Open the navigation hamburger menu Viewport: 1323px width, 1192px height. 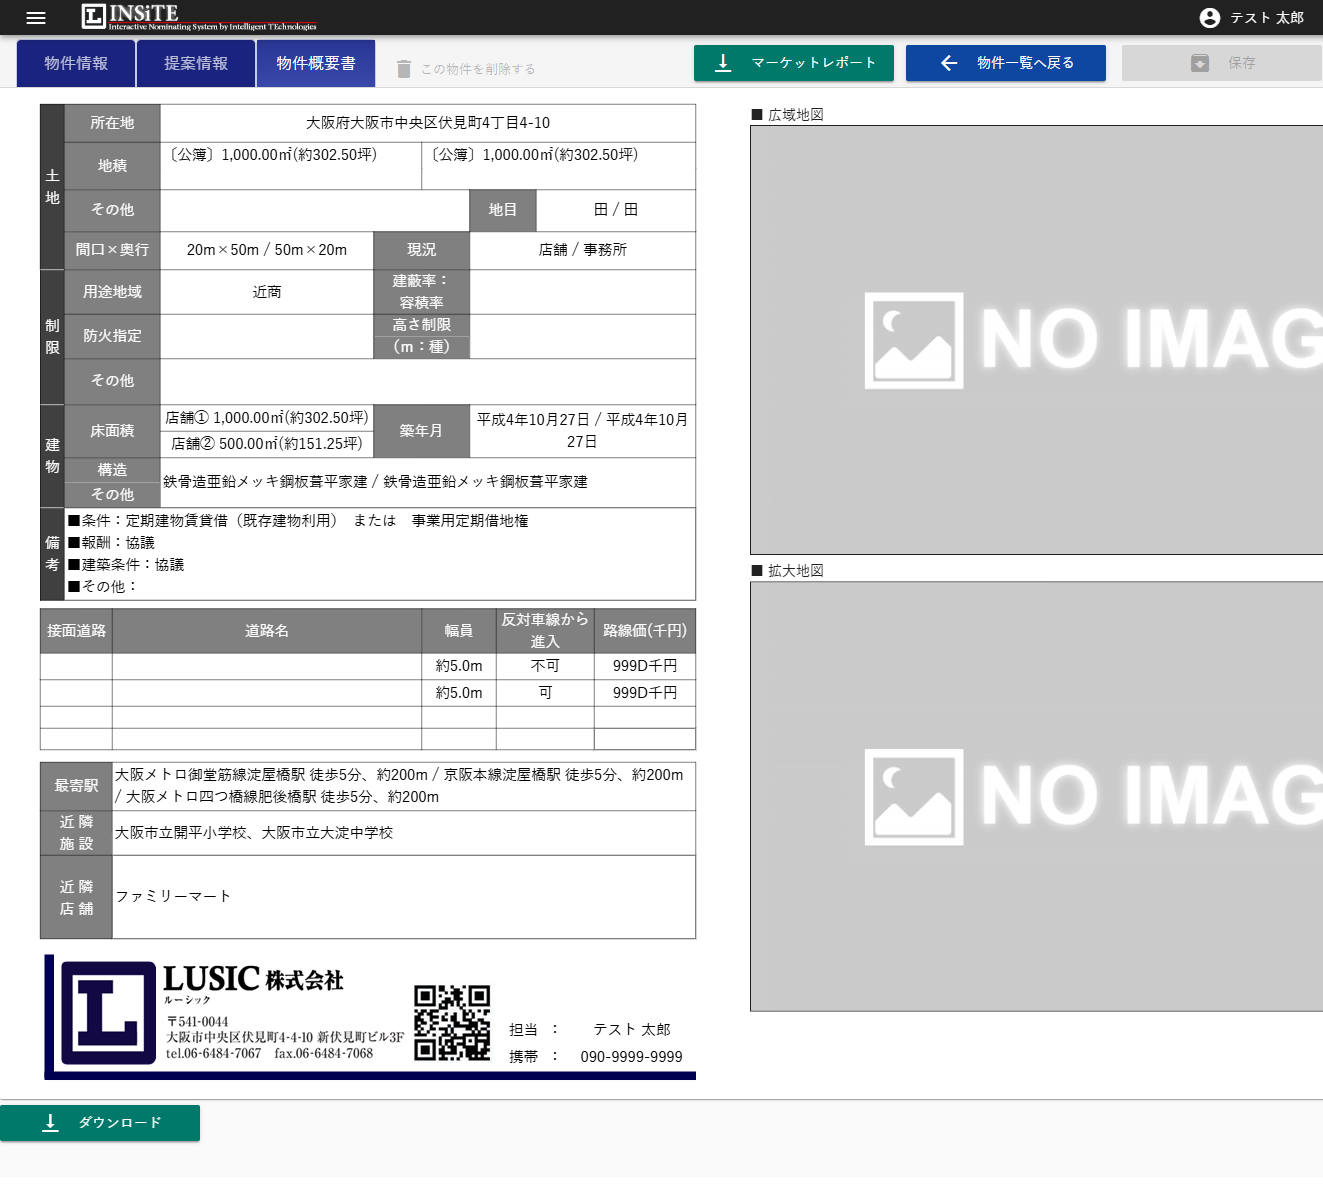point(35,17)
